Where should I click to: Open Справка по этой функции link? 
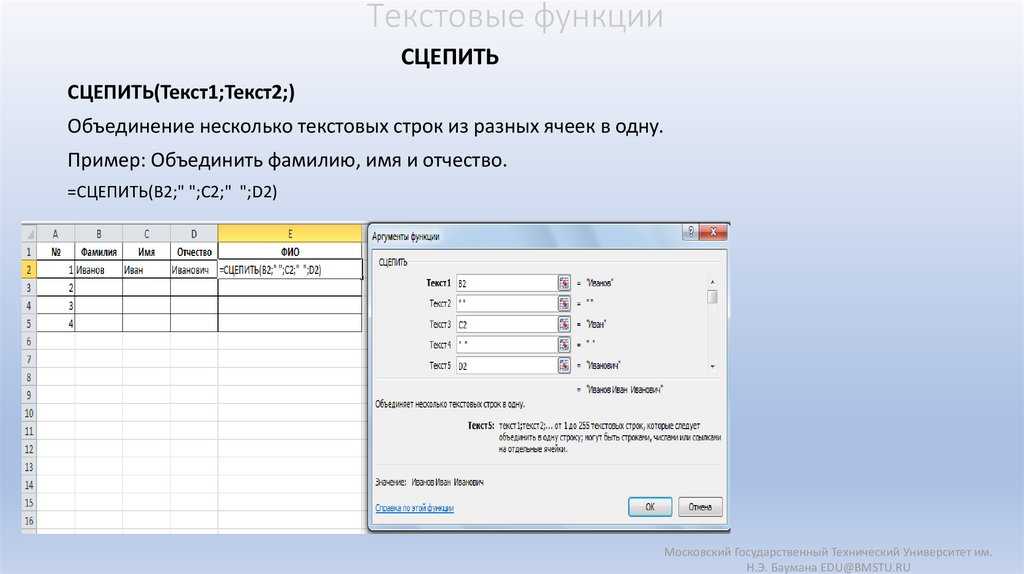pos(414,508)
